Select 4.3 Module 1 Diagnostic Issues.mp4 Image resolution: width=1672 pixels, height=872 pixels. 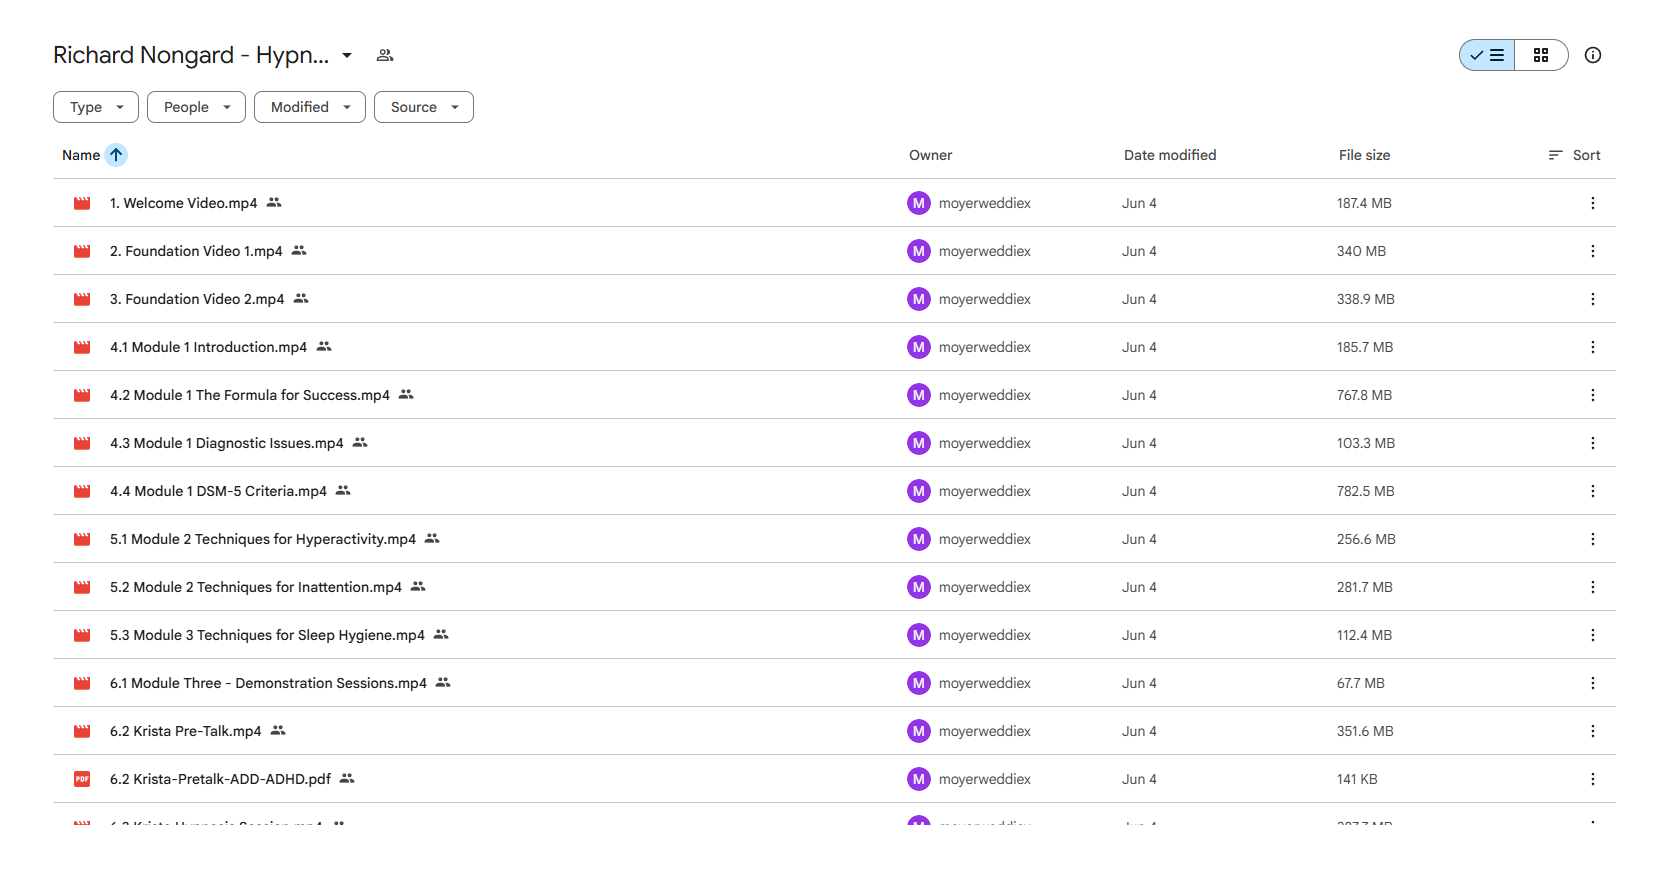point(227,443)
